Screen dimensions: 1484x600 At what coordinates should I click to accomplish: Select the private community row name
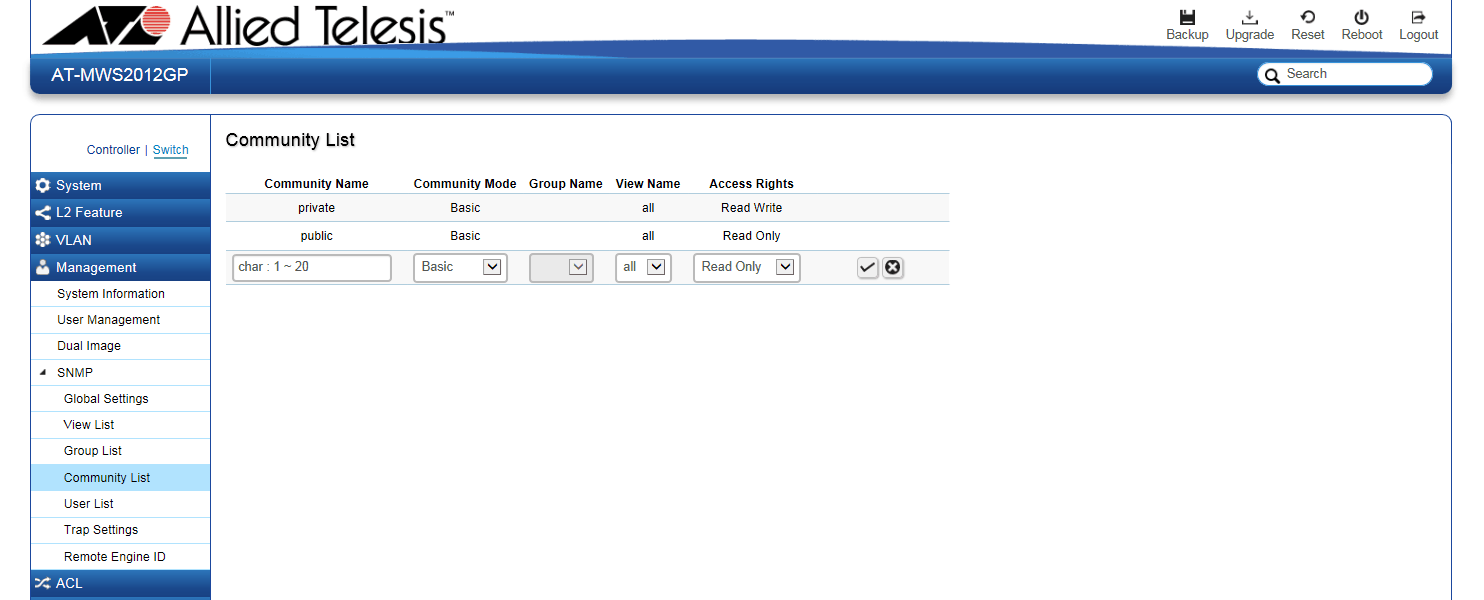[316, 208]
